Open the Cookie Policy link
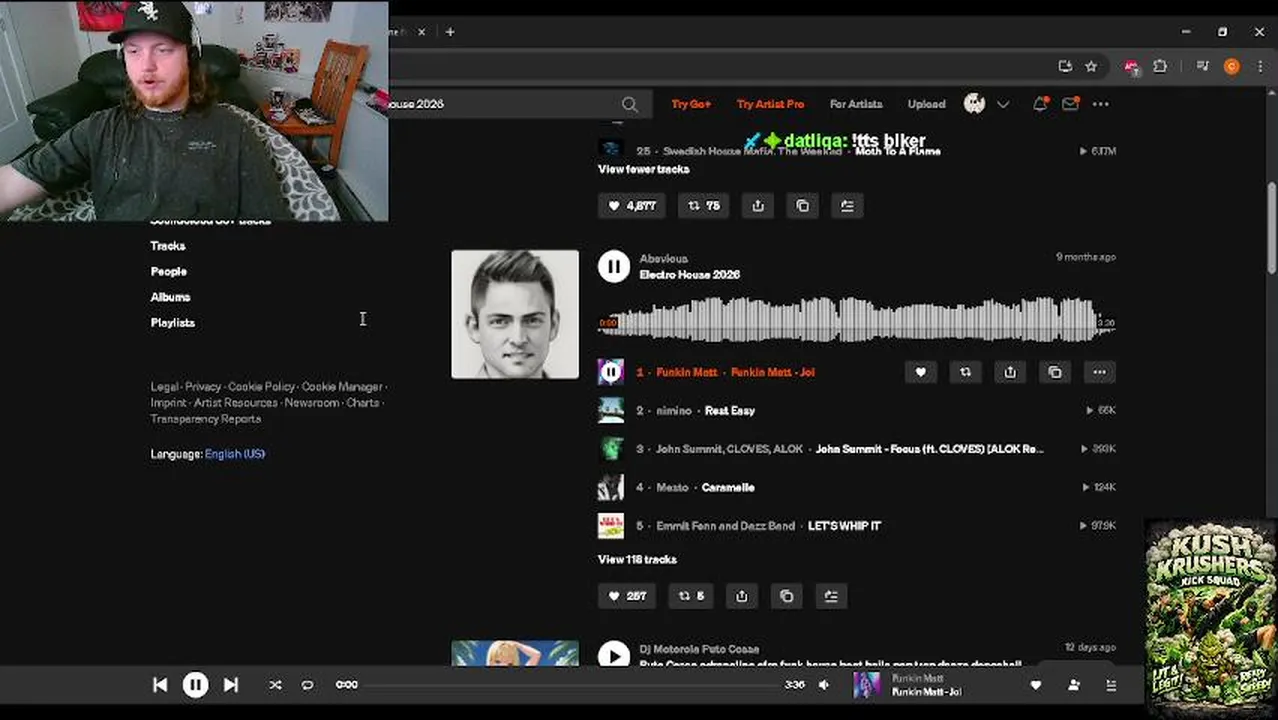Screen dimensions: 1278x720 [261, 387]
